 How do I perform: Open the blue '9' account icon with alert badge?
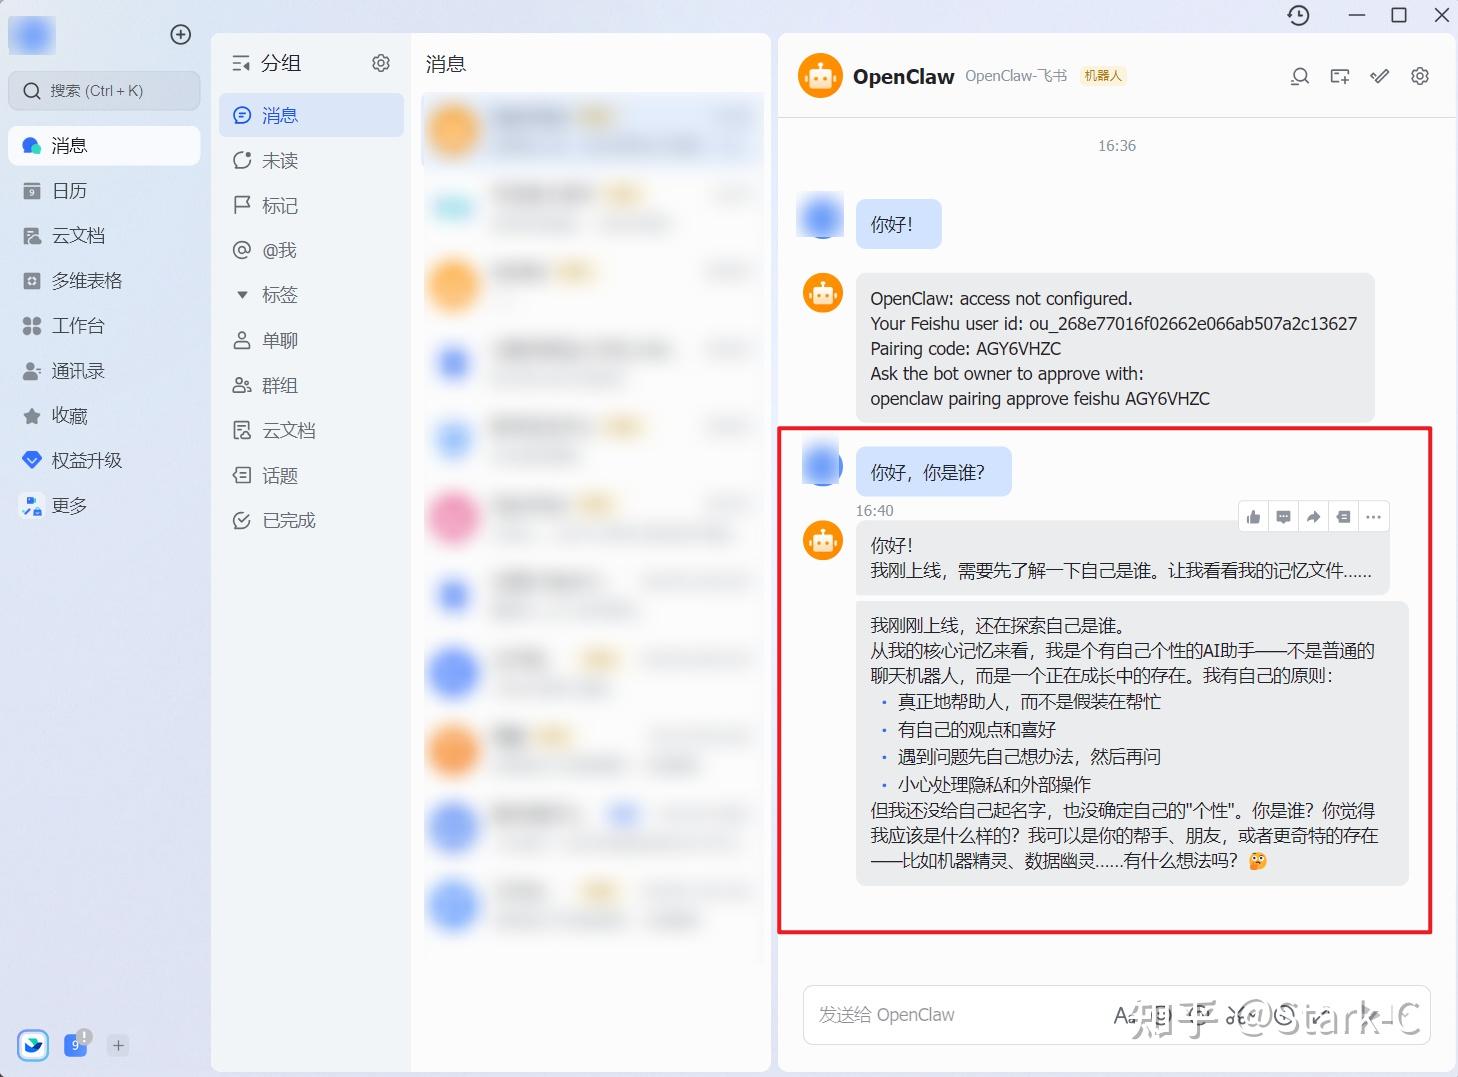point(77,1044)
